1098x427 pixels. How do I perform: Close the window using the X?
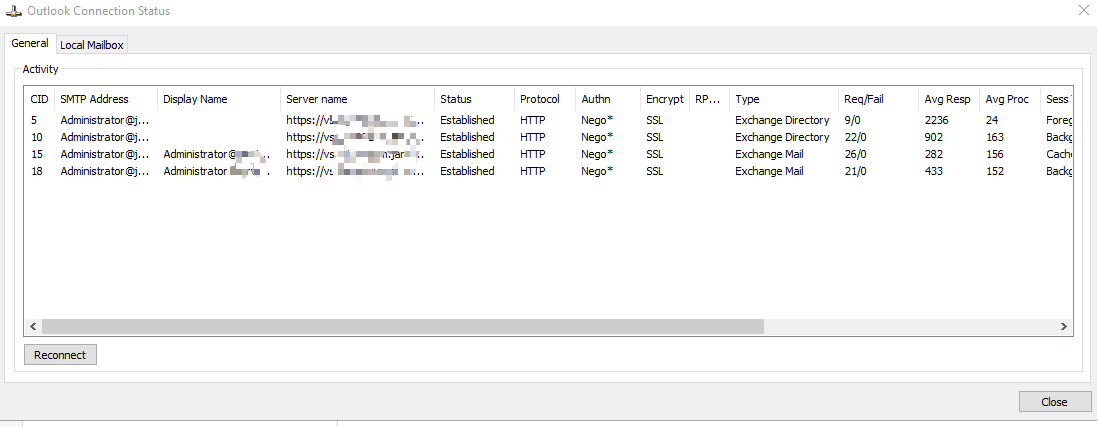(1082, 10)
